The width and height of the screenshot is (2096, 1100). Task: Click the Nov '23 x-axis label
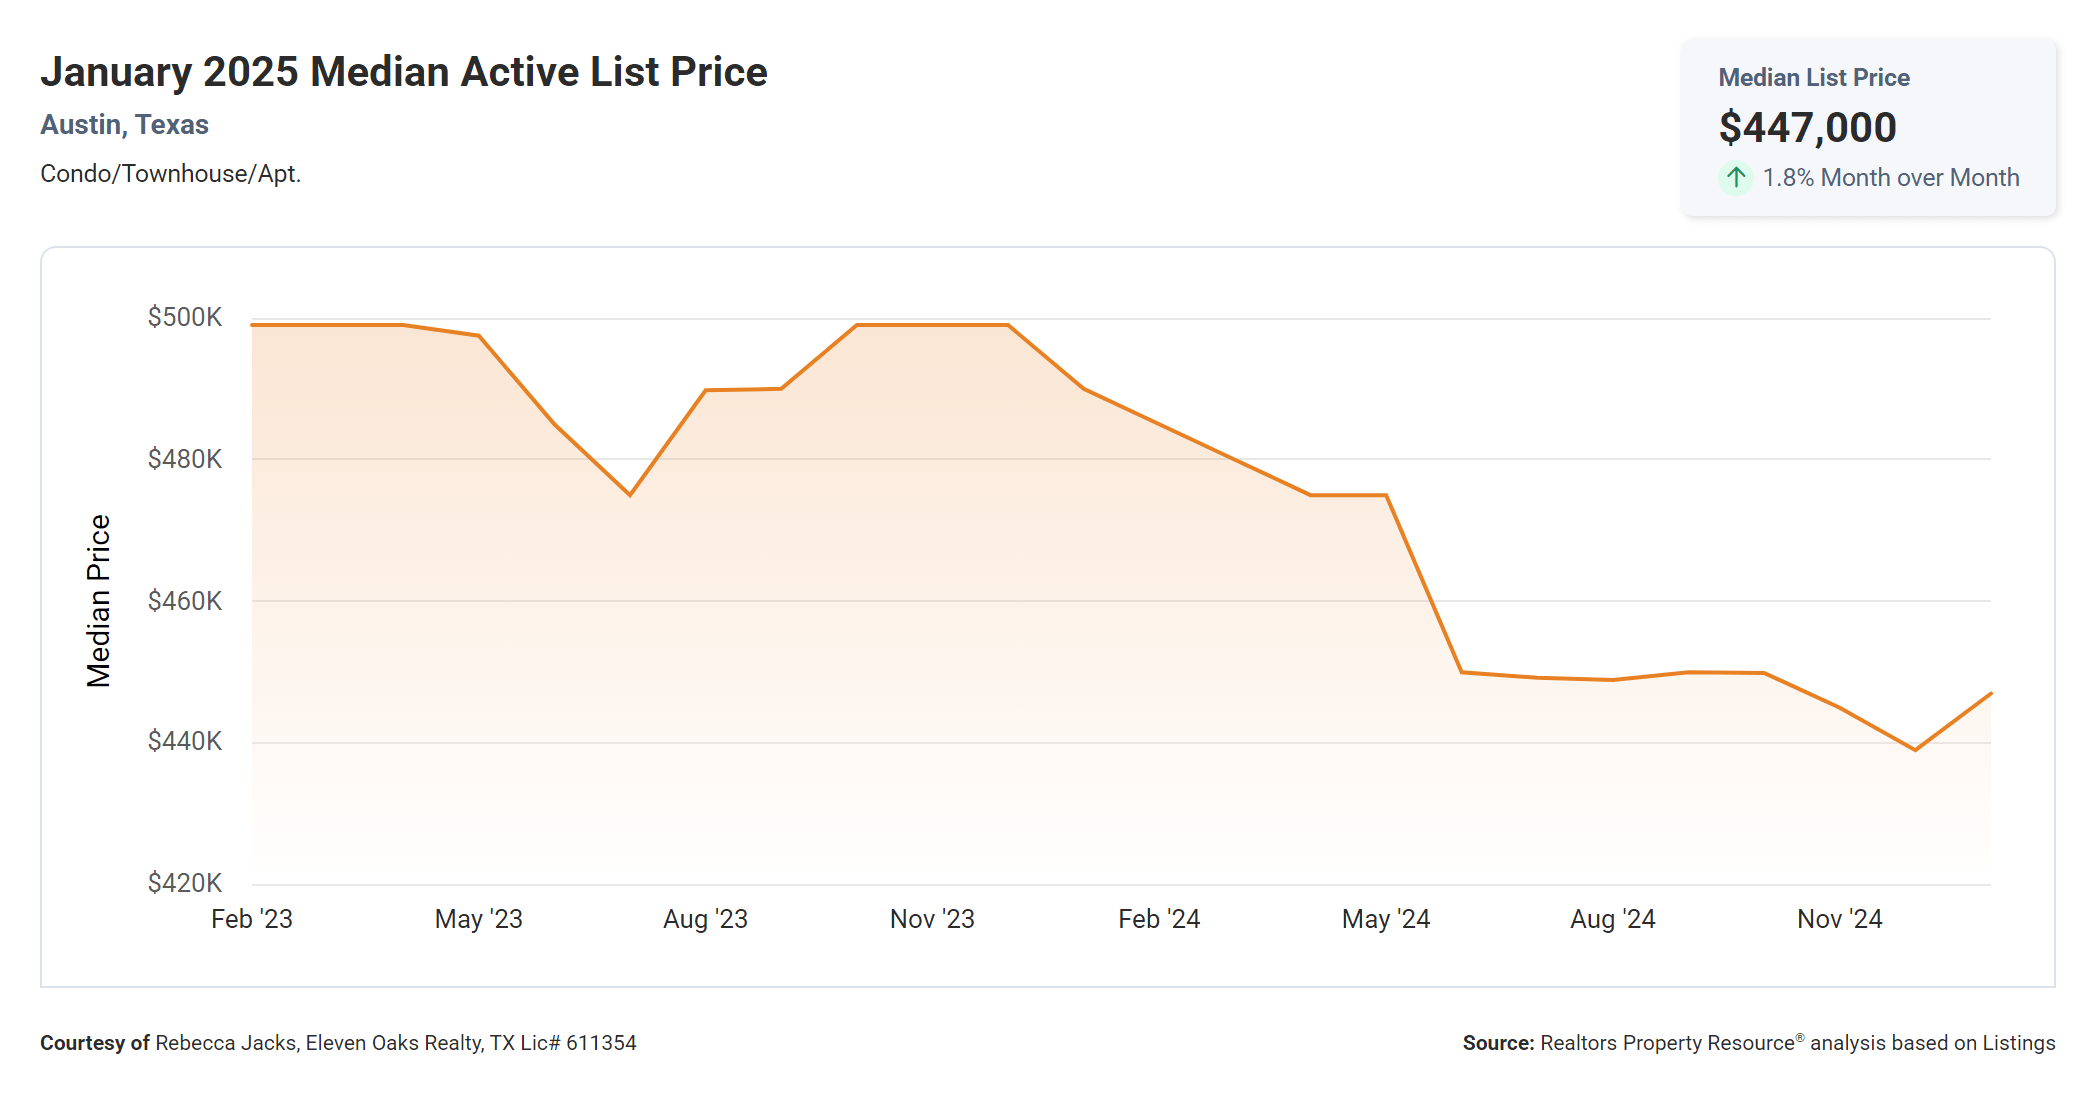(932, 919)
